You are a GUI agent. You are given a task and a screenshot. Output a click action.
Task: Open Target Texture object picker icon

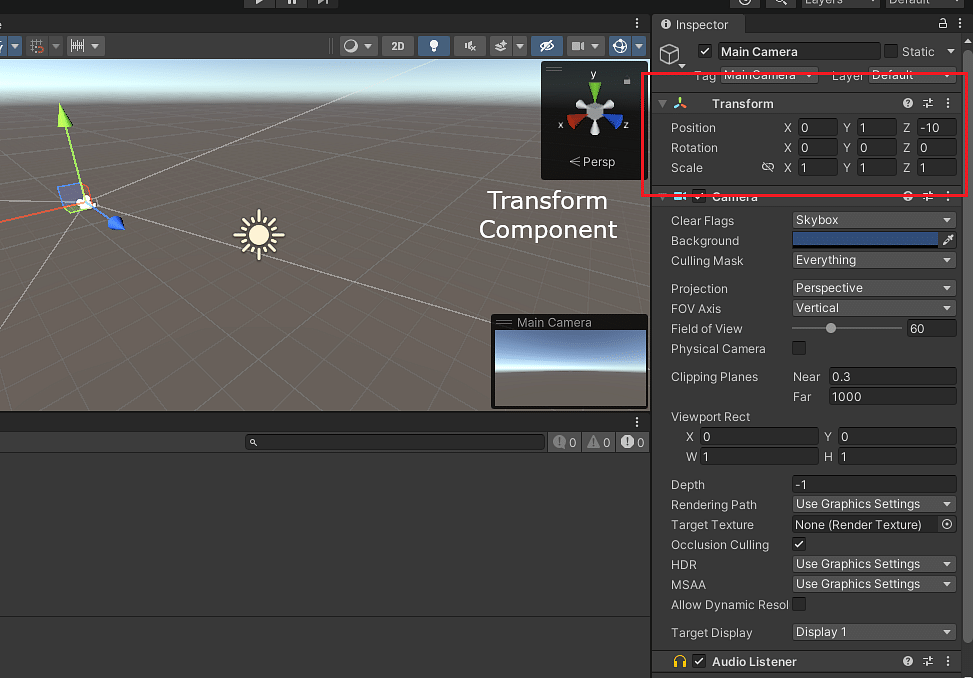click(x=947, y=524)
